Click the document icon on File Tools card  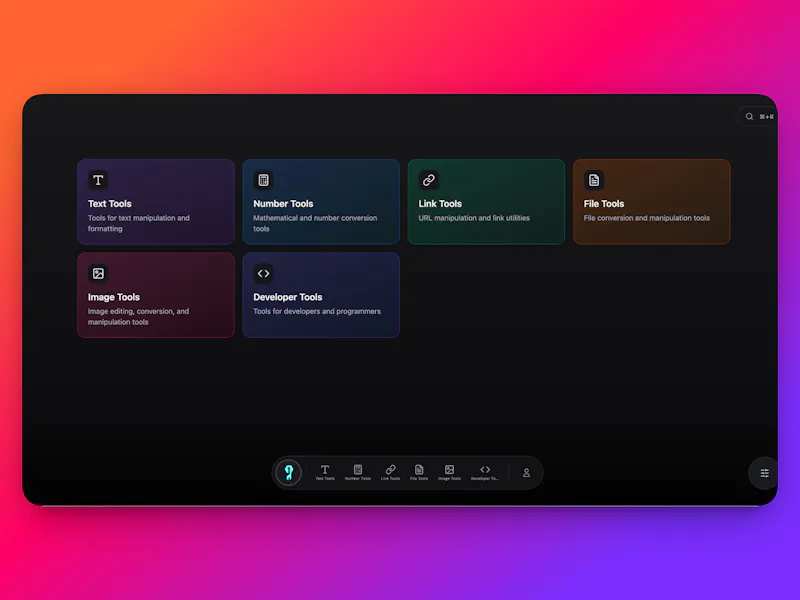(594, 180)
